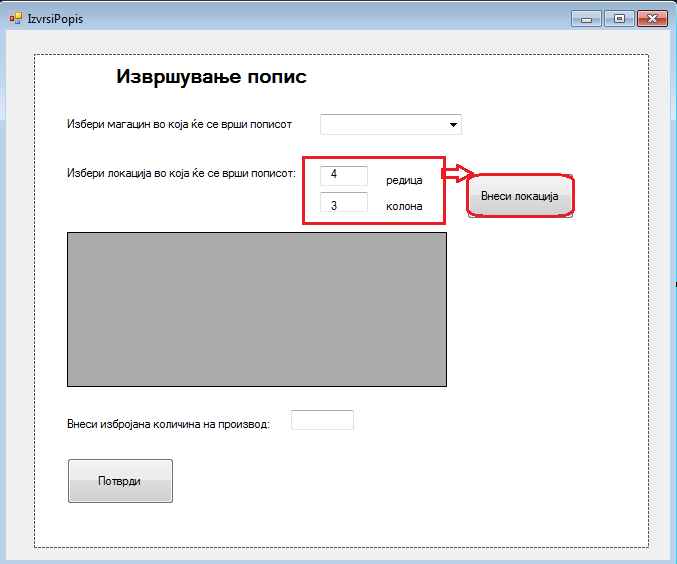Click the редица label
Screen dimensions: 677x564
[404, 181]
